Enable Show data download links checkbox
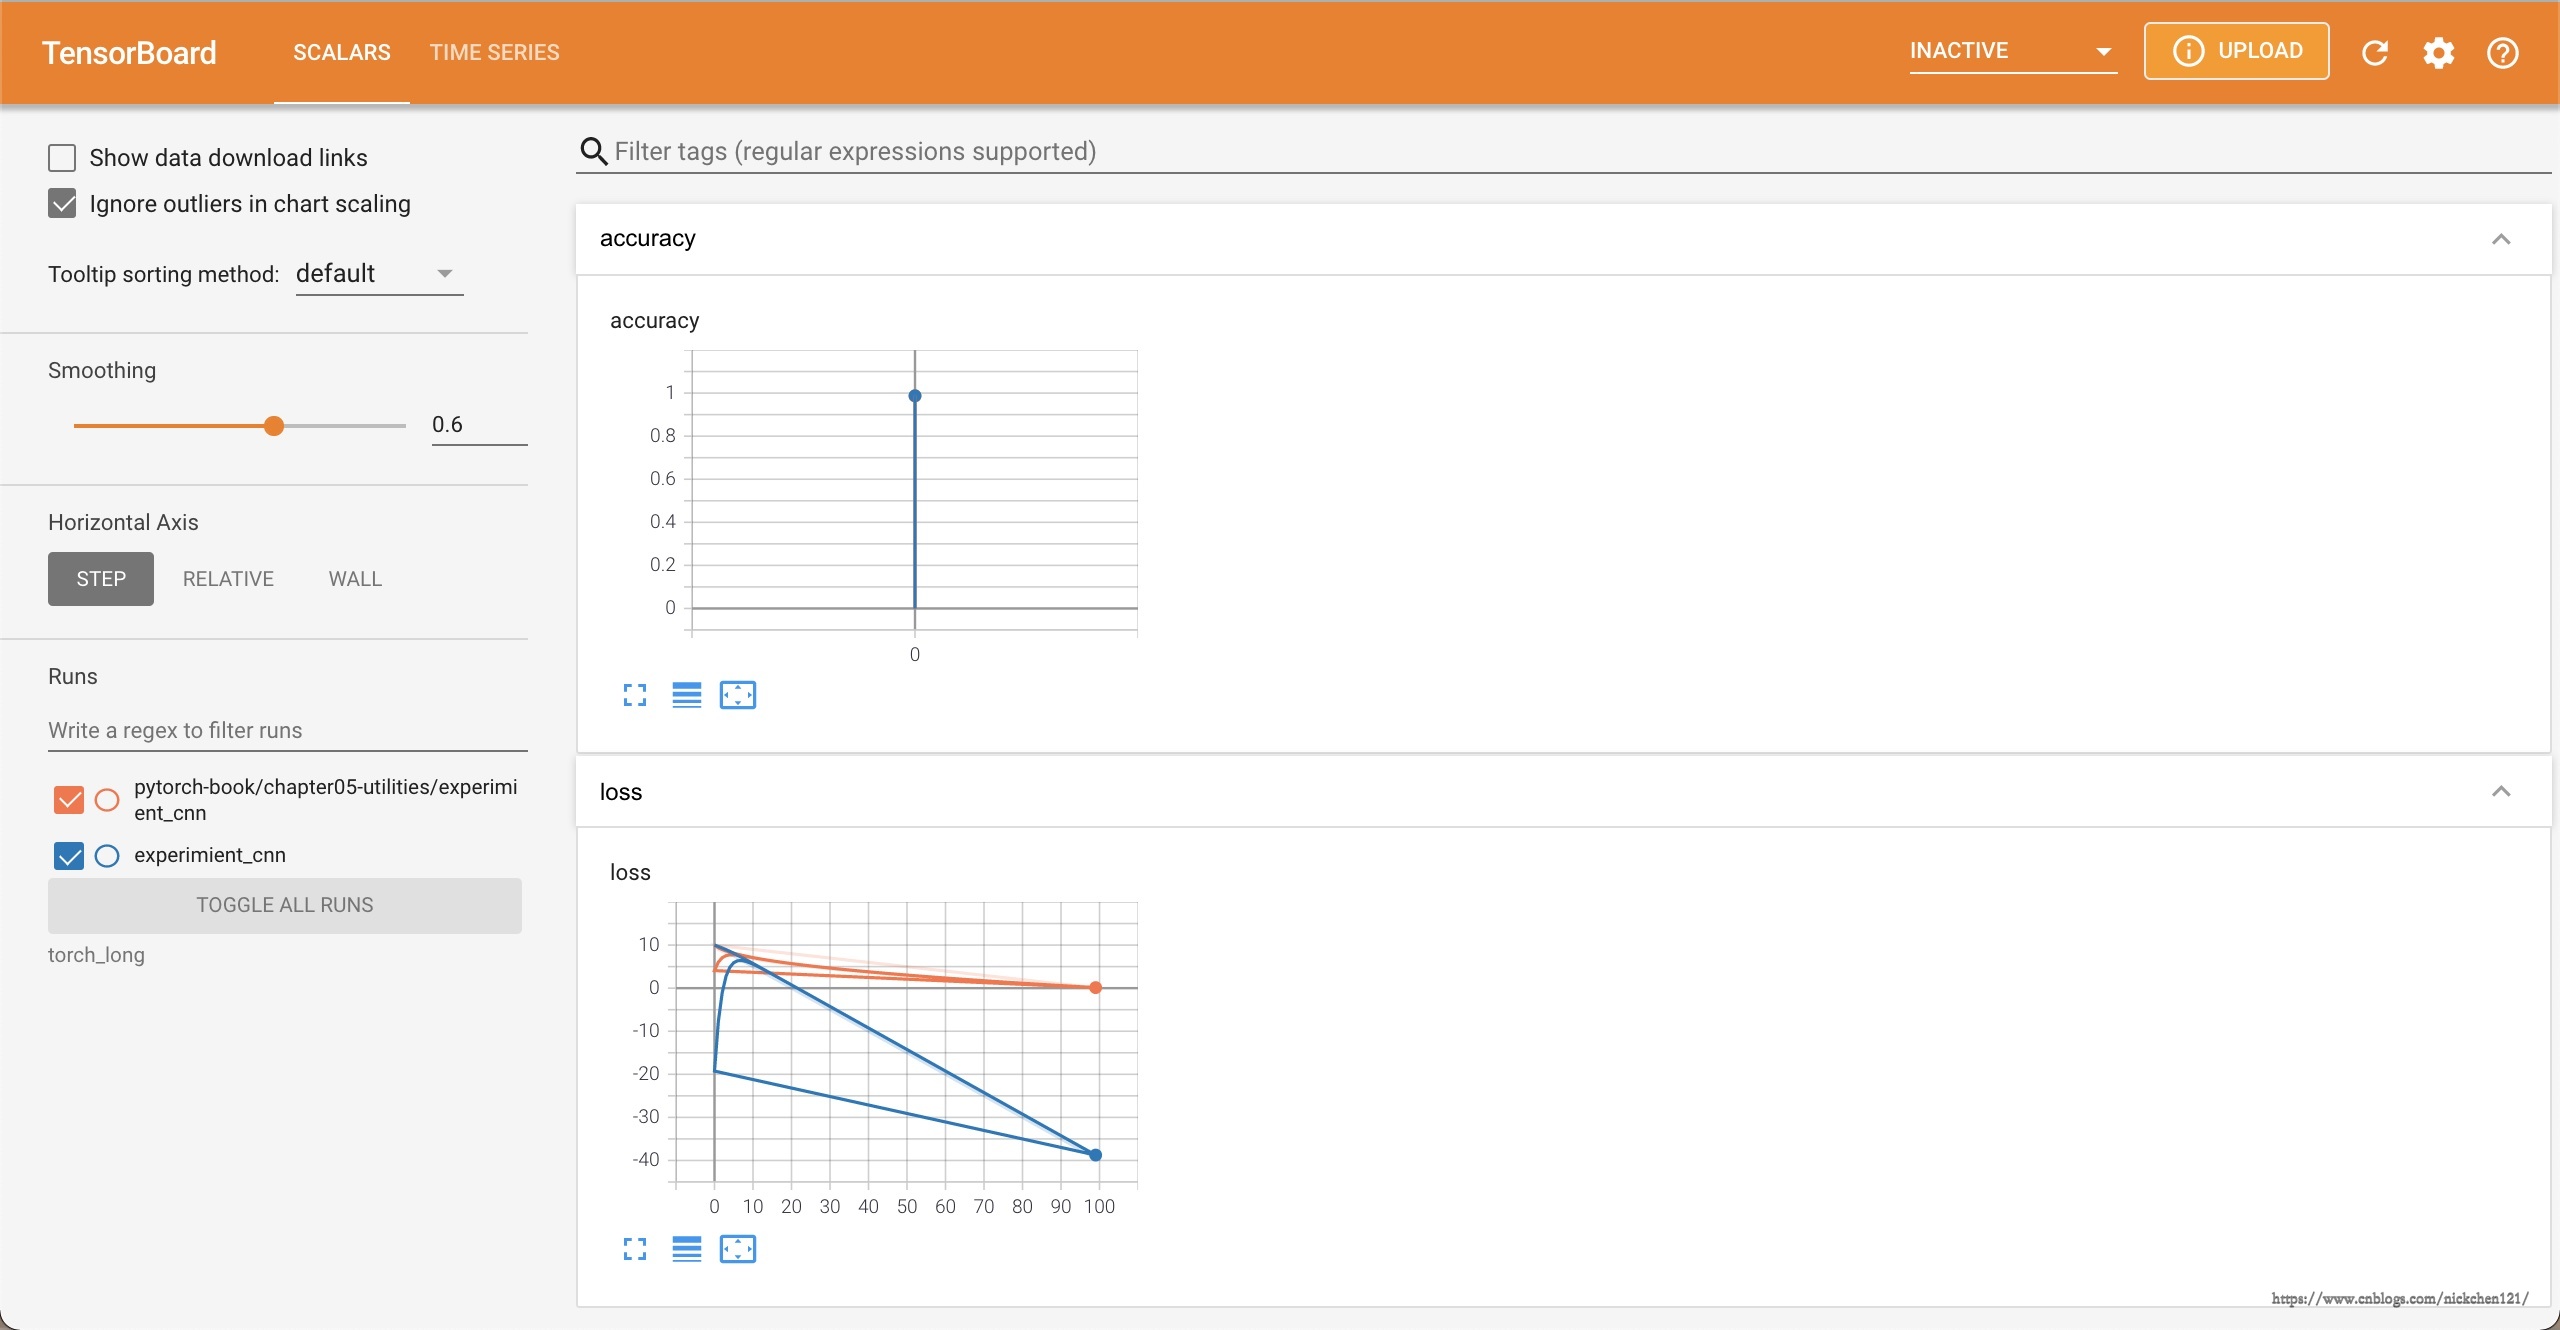The width and height of the screenshot is (2560, 1330). 62,158
